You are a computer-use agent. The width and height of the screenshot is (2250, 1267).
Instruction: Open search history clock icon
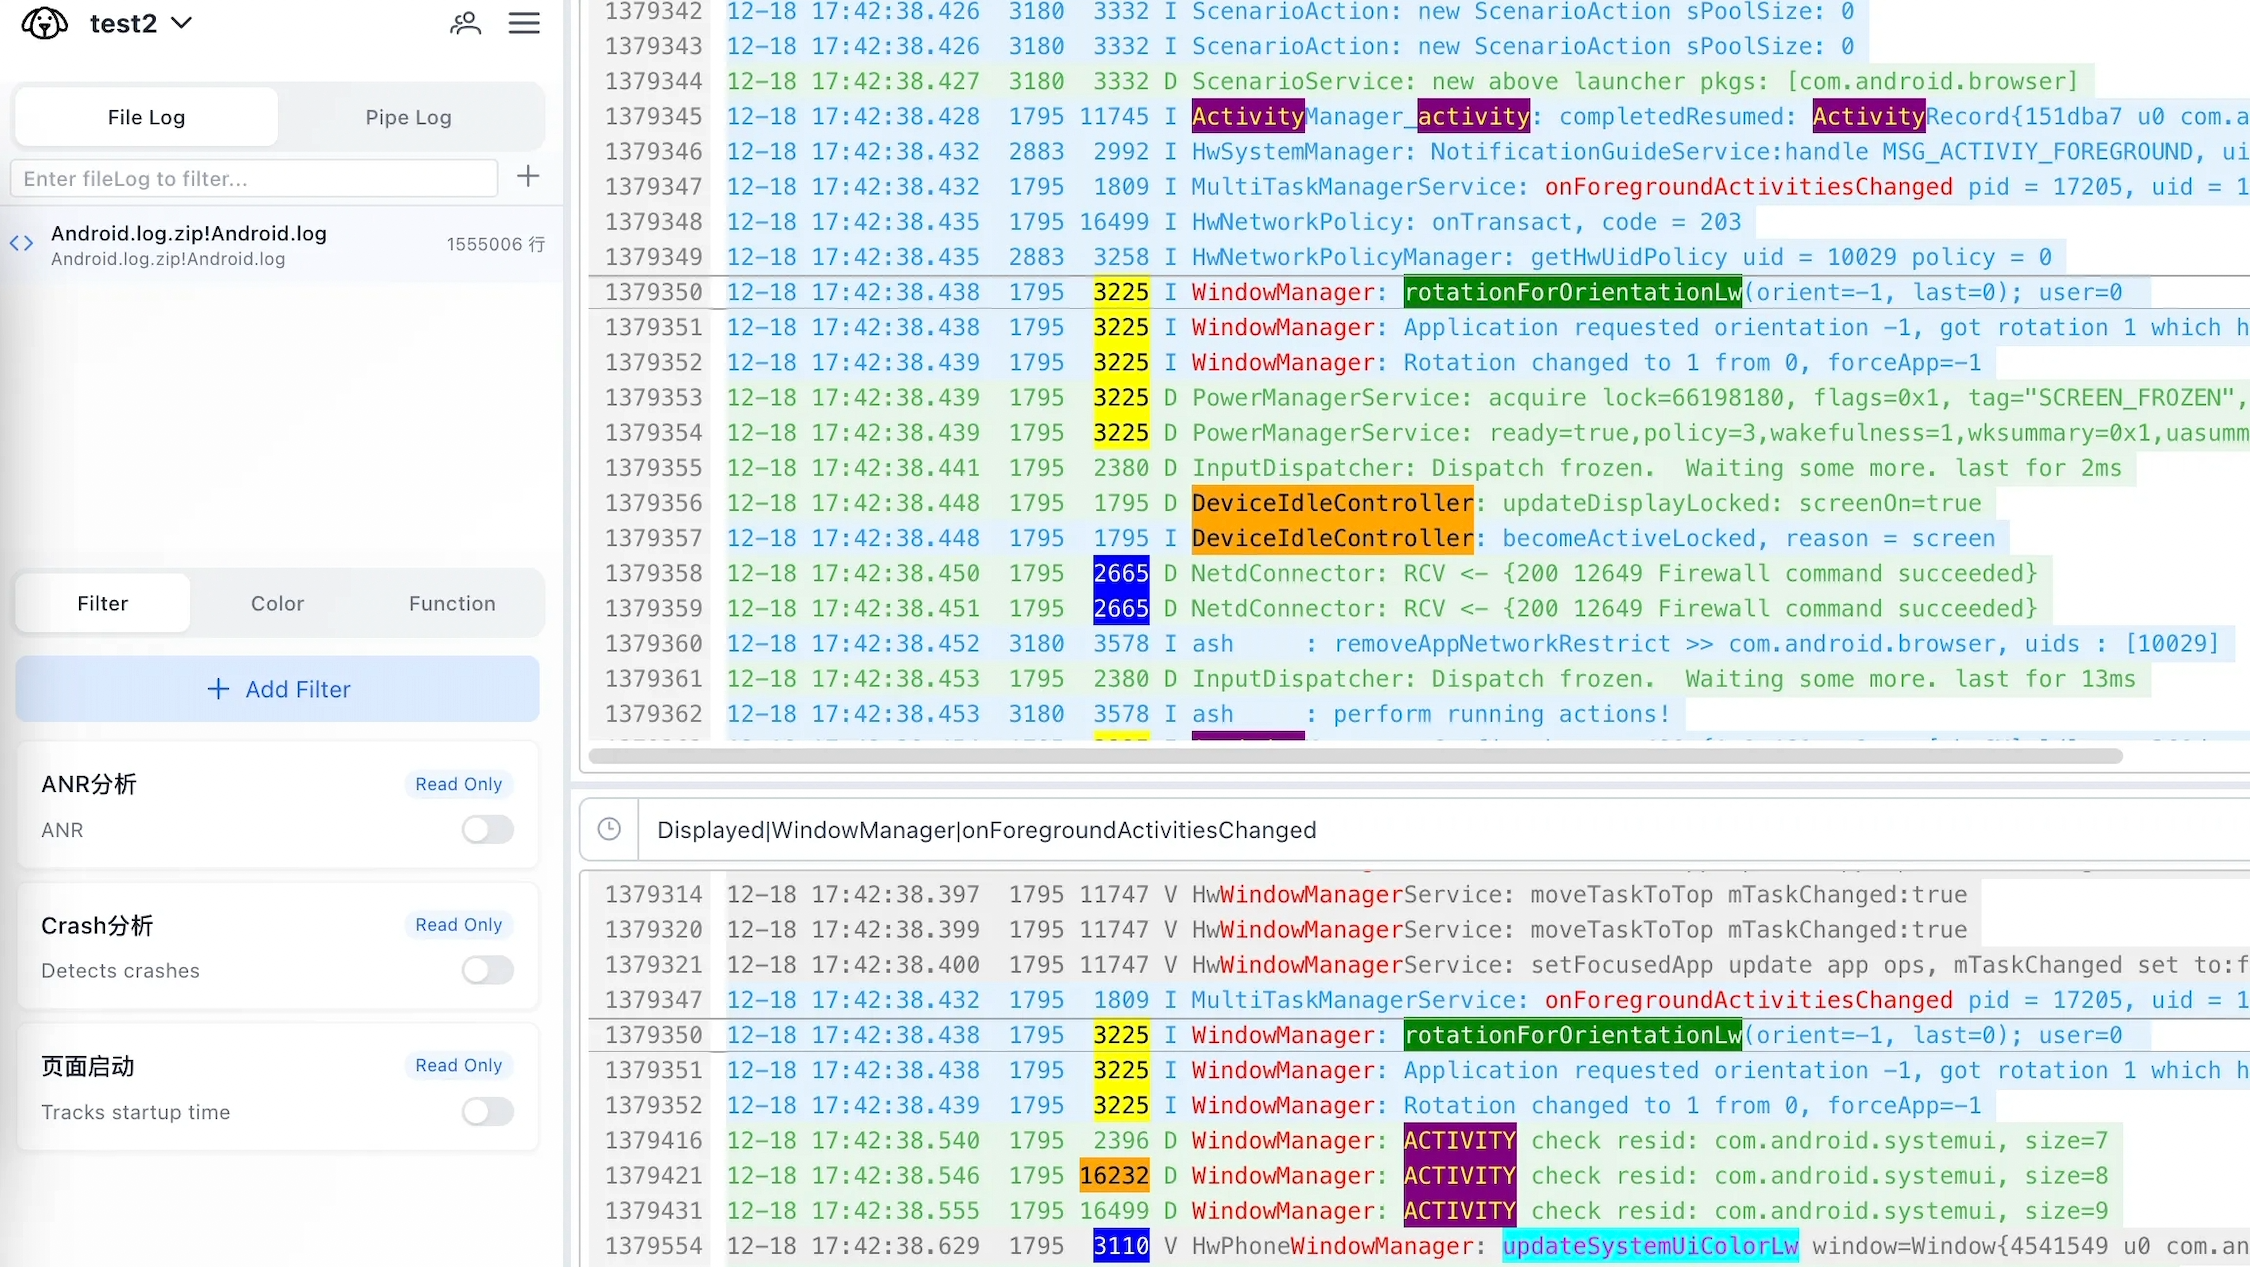(x=609, y=829)
